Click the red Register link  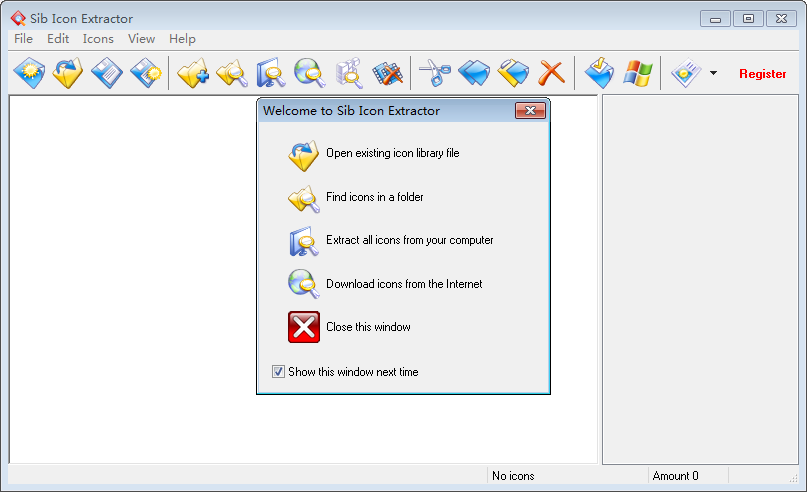point(762,74)
